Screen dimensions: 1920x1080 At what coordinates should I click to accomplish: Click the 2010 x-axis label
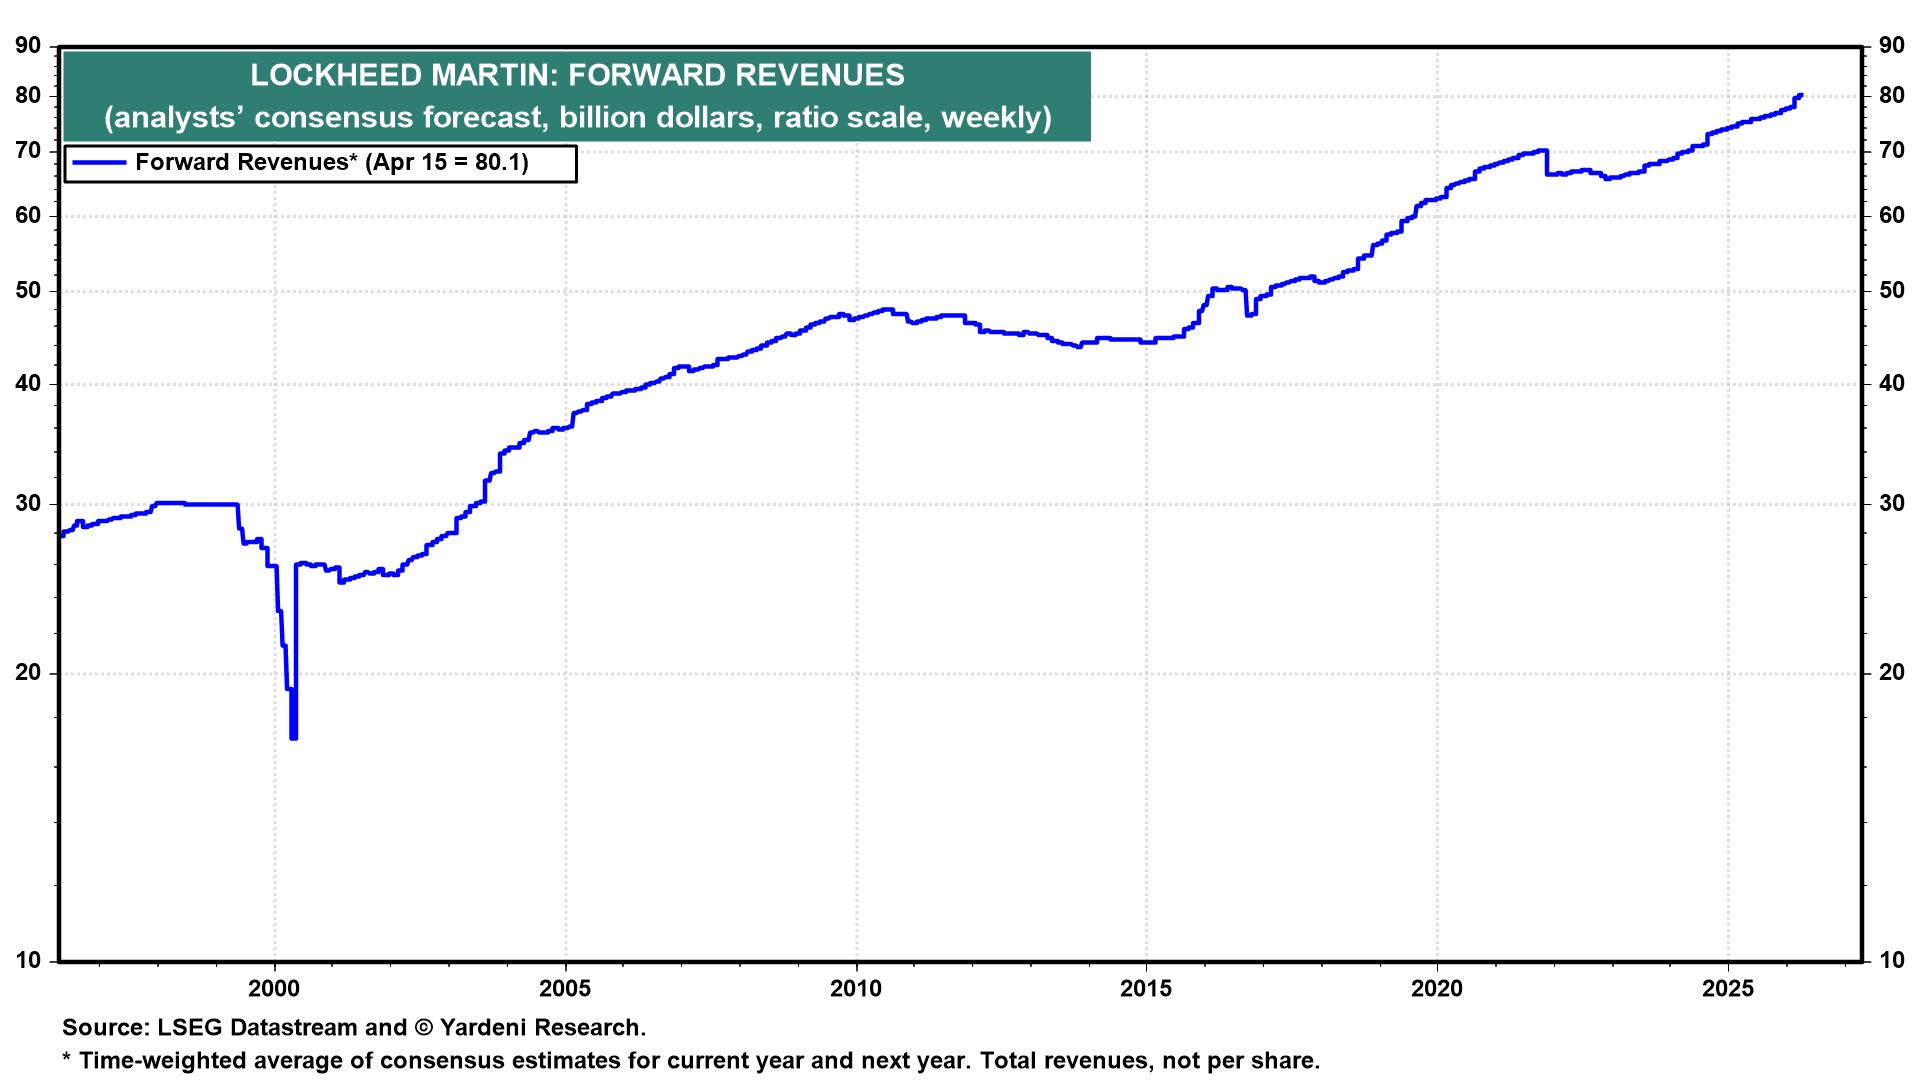856,989
